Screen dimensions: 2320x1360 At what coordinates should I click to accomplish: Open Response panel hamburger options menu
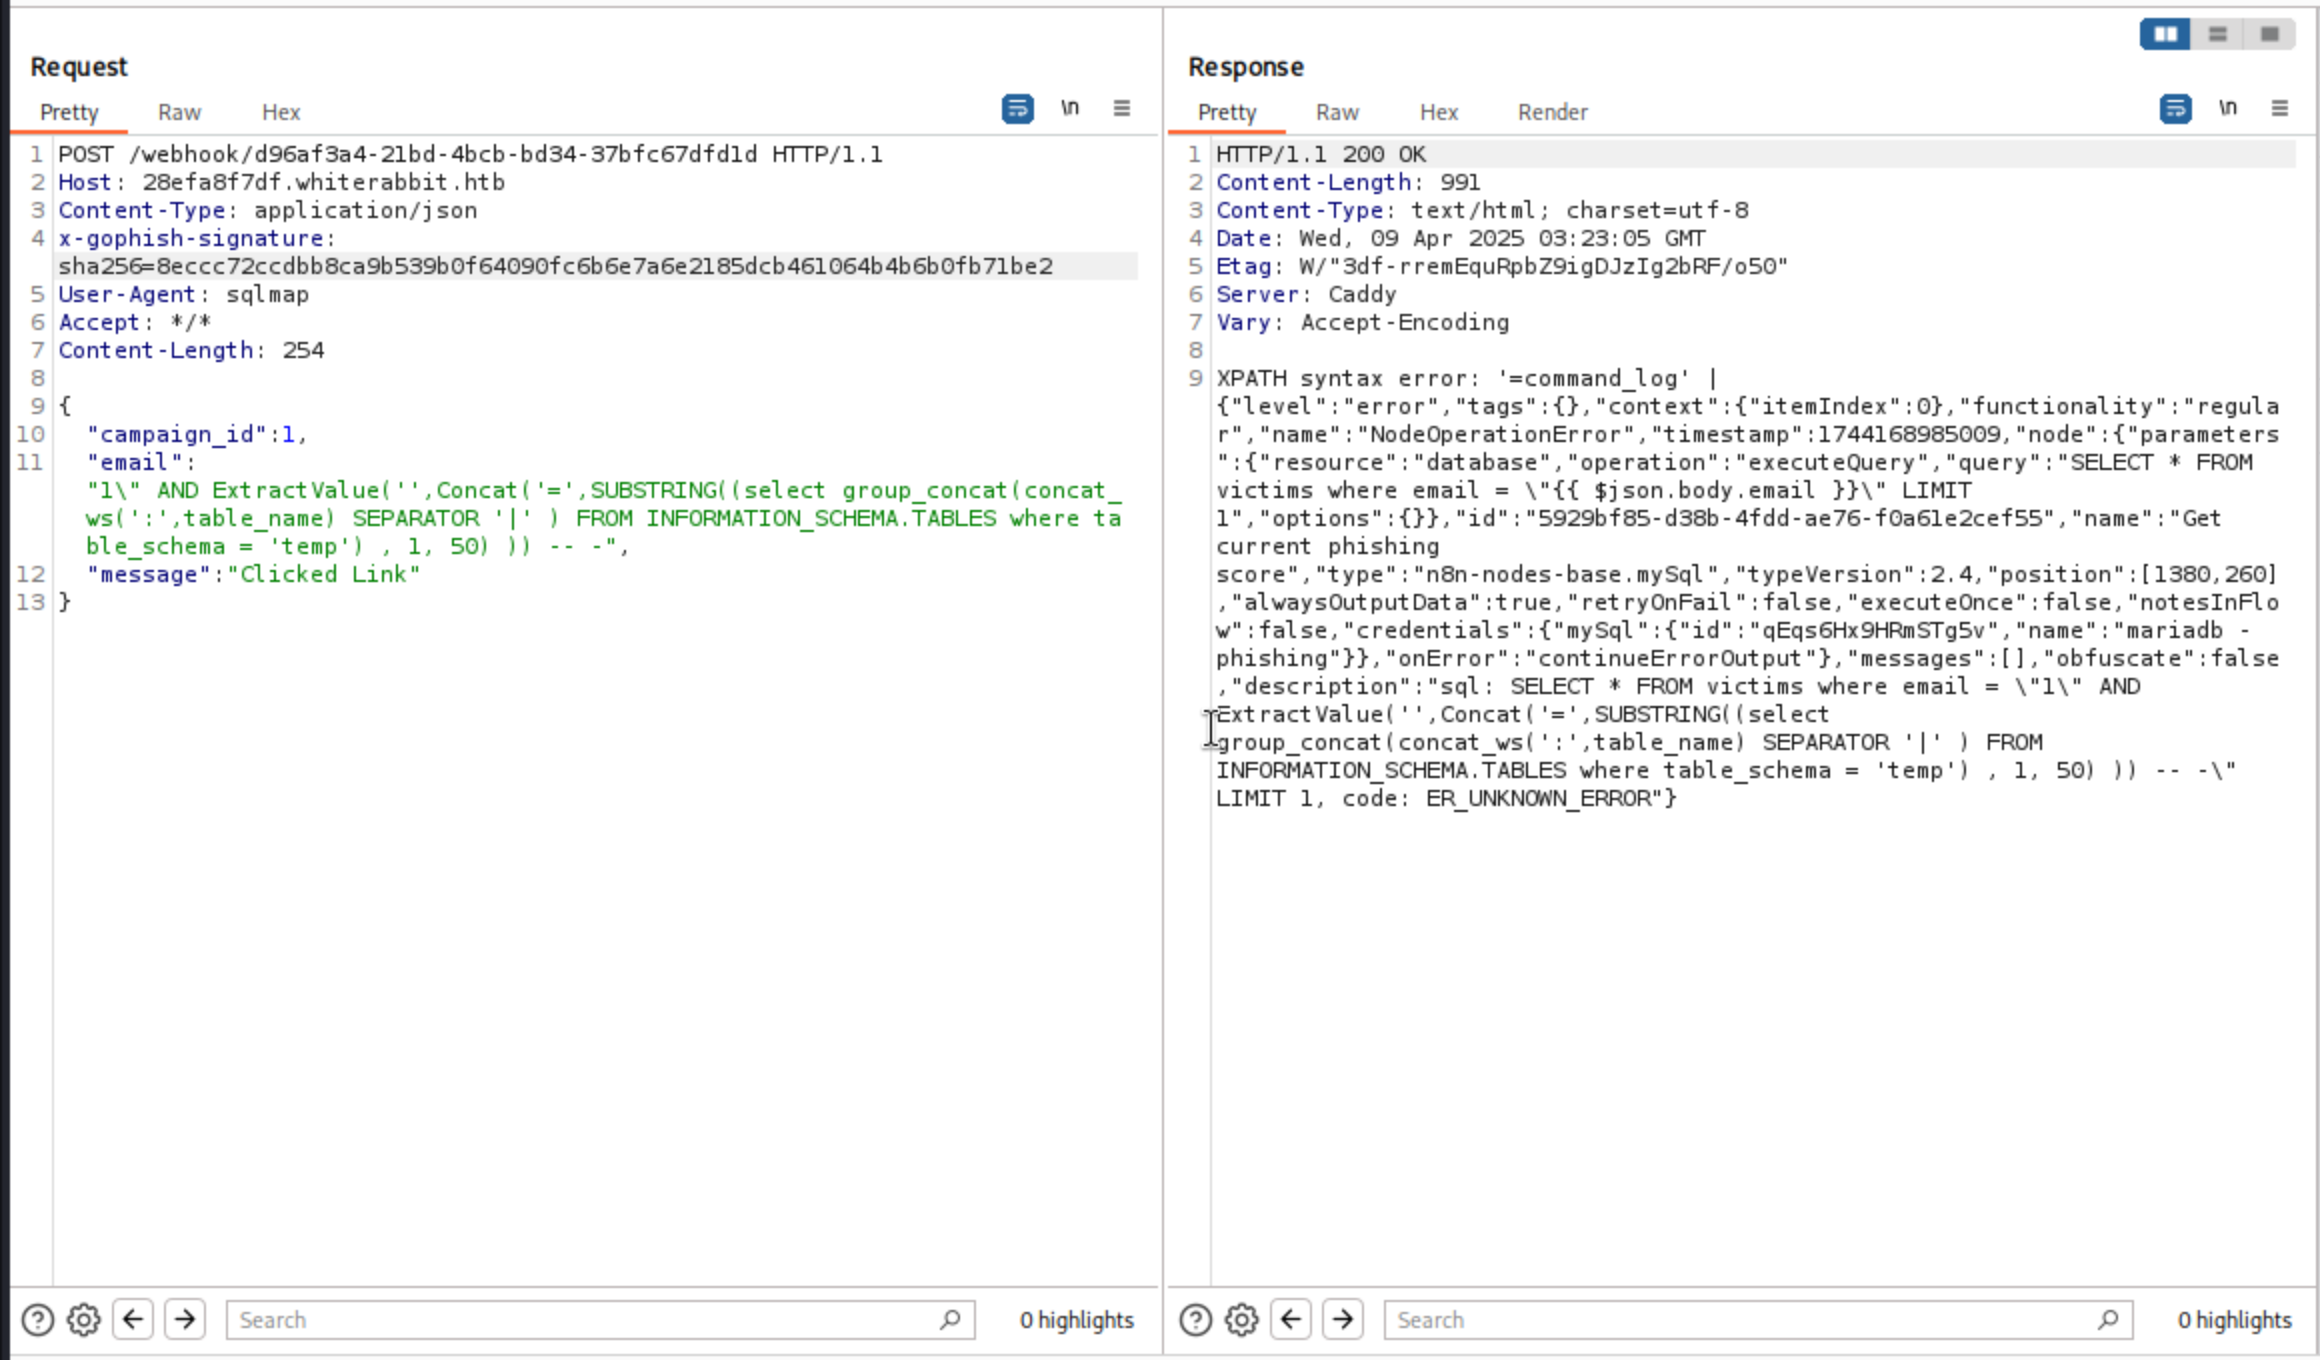[x=2280, y=108]
